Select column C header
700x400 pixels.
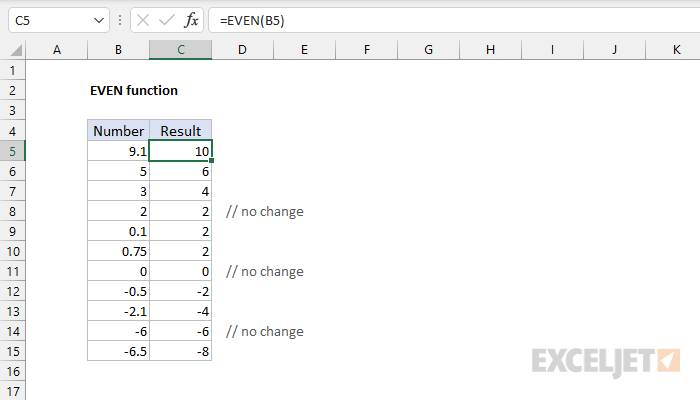(180, 50)
